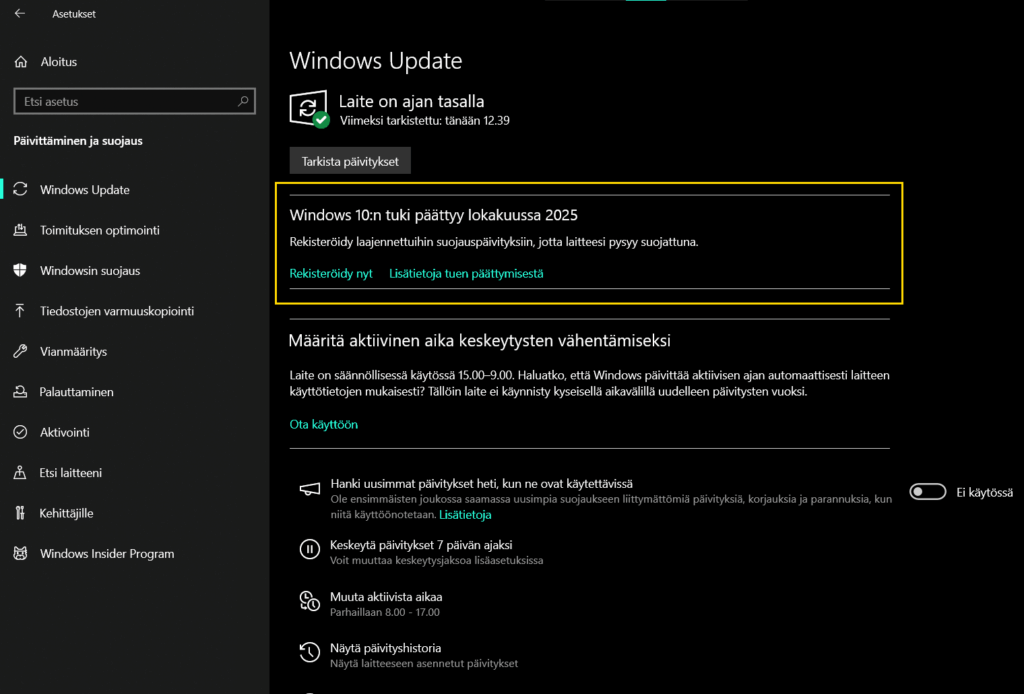Click the Aloitus home icon

pos(21,62)
